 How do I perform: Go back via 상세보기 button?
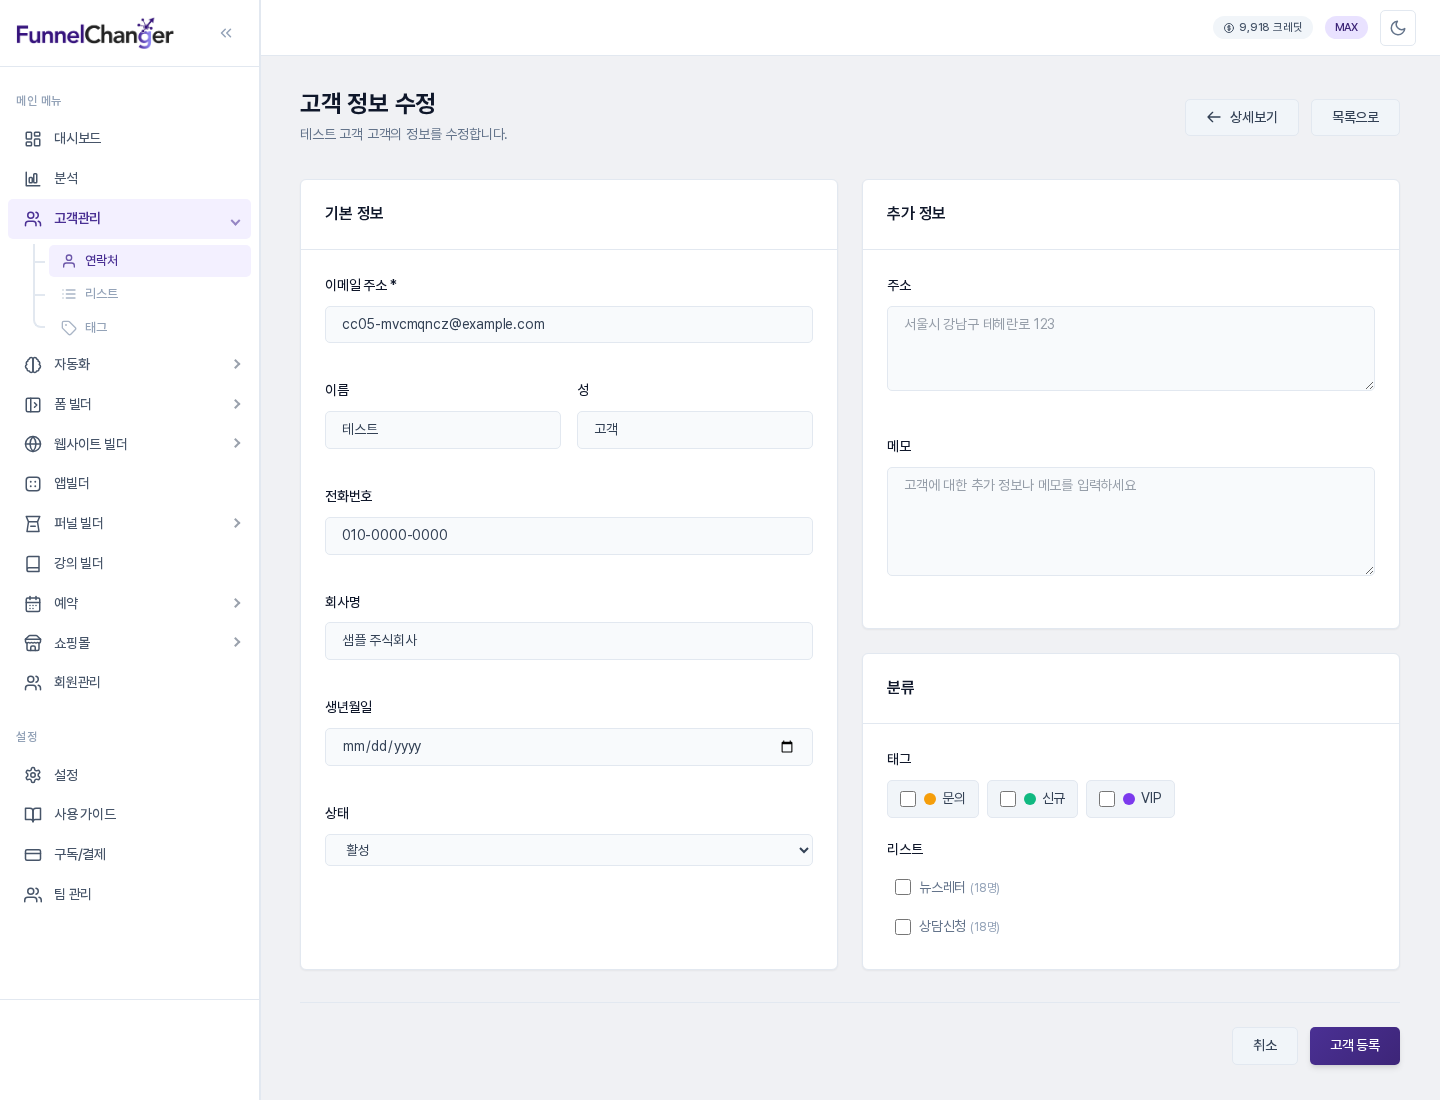click(1242, 117)
